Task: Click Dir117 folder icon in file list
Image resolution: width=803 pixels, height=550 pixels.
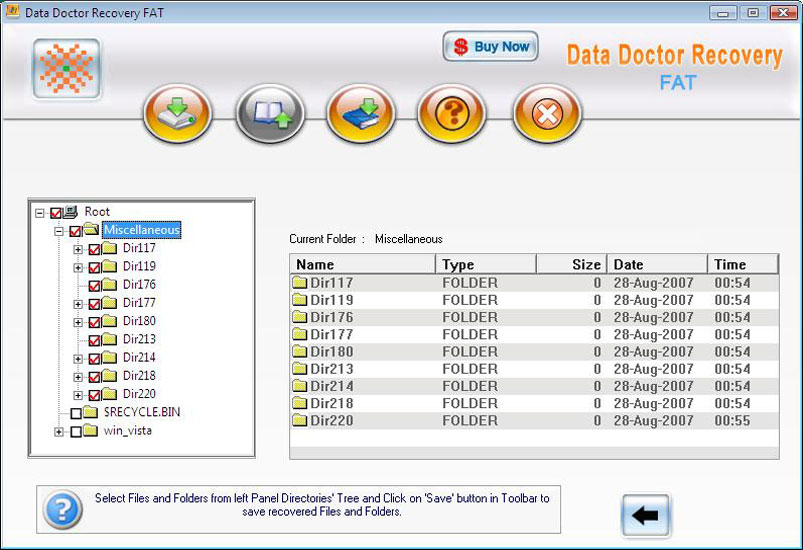Action: click(x=300, y=283)
